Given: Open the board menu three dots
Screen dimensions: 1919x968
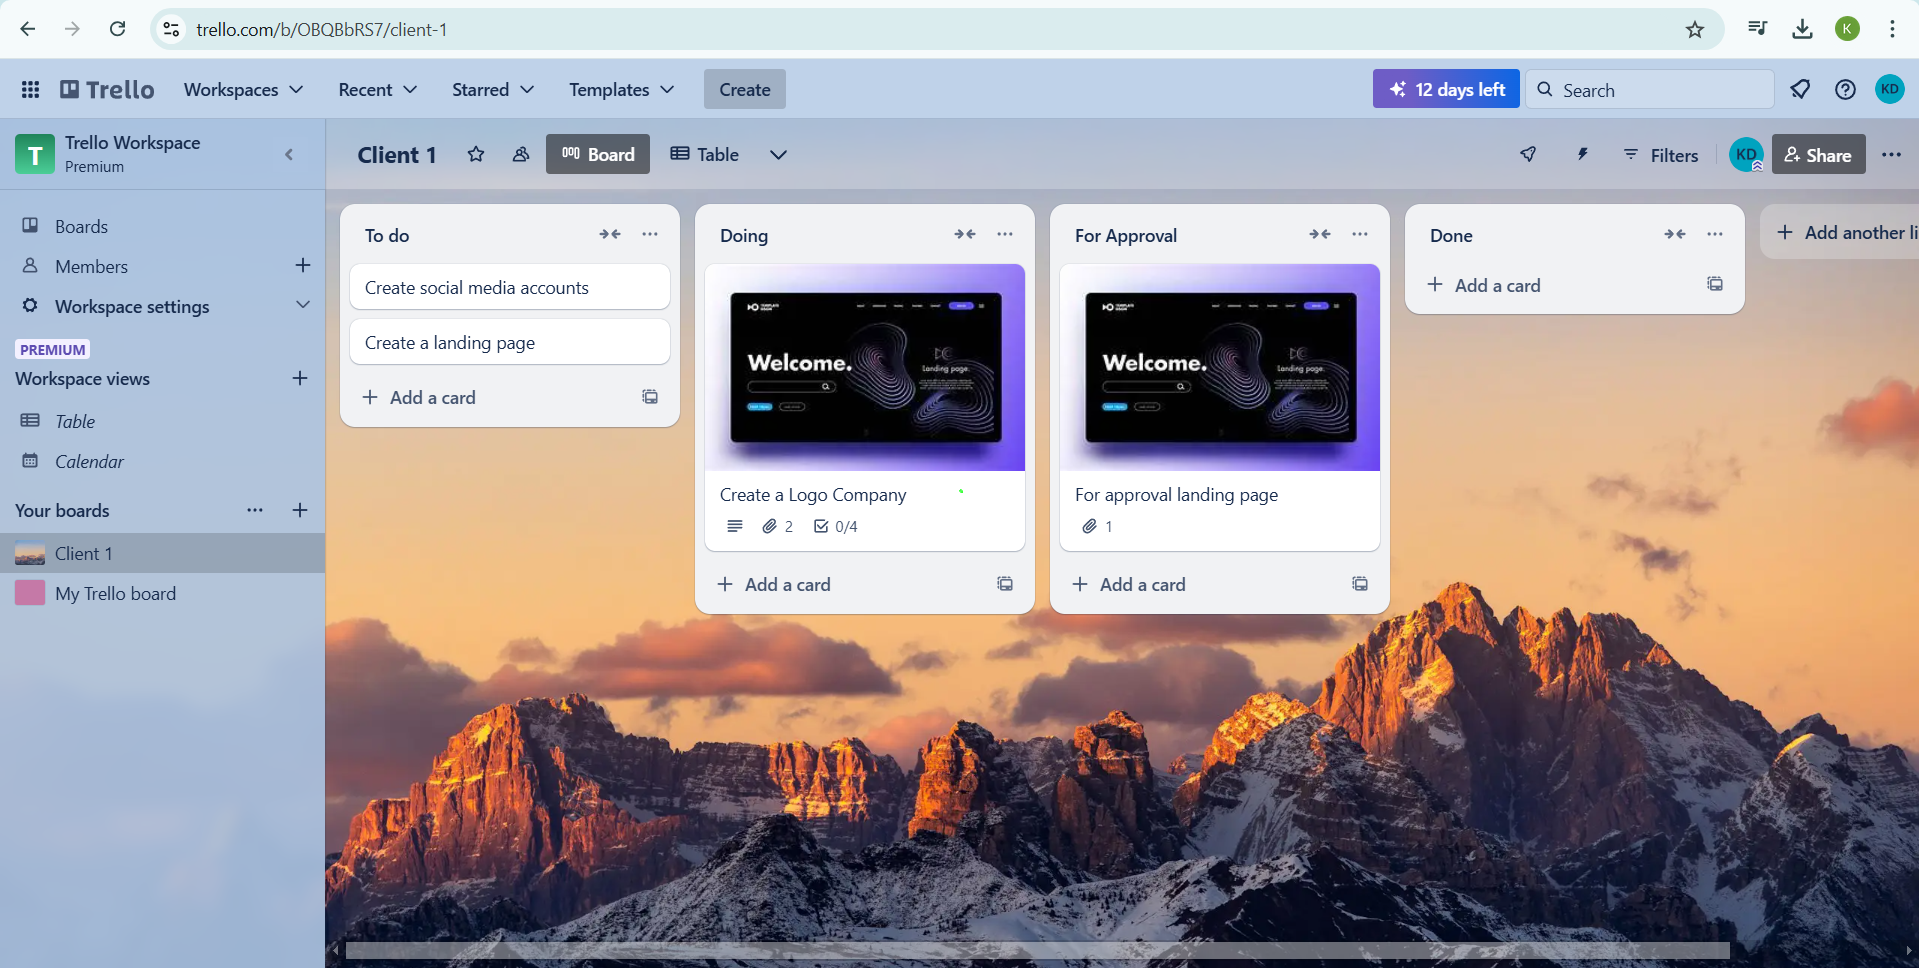Looking at the screenshot, I should [1891, 154].
